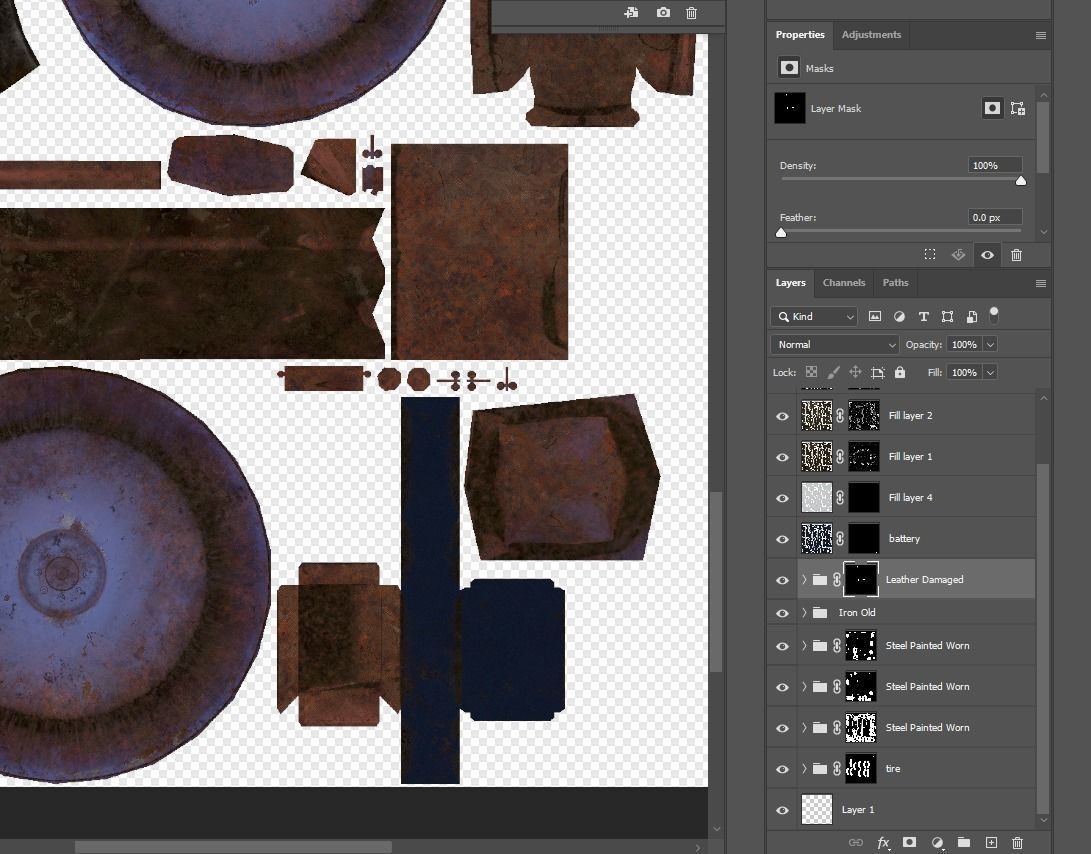
Task: Load selection from mask icon
Action: pos(930,255)
